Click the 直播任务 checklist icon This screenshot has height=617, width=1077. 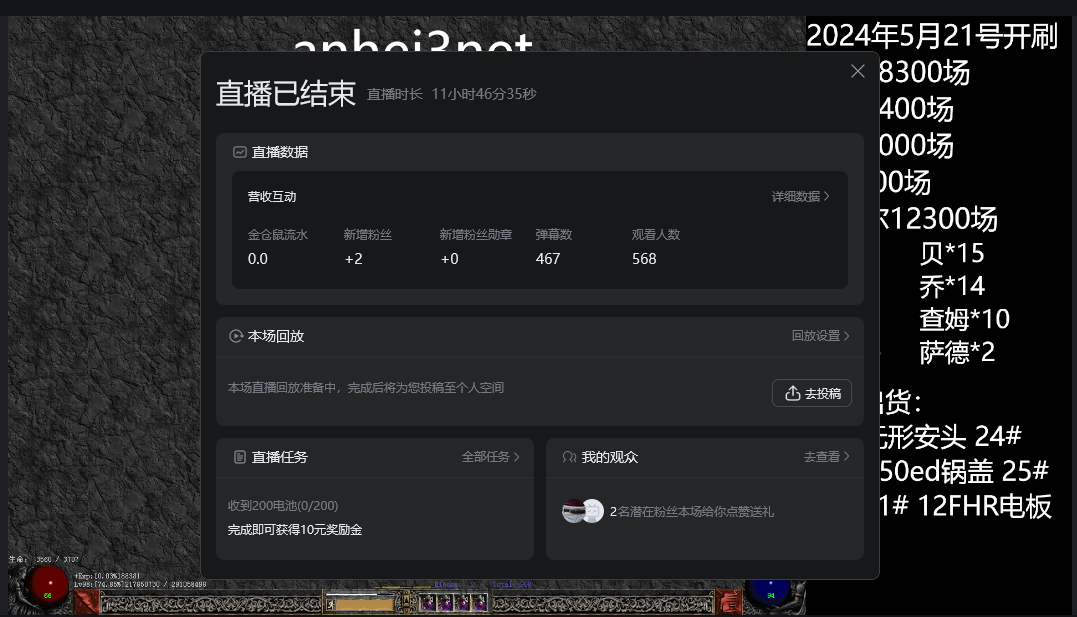pos(240,457)
